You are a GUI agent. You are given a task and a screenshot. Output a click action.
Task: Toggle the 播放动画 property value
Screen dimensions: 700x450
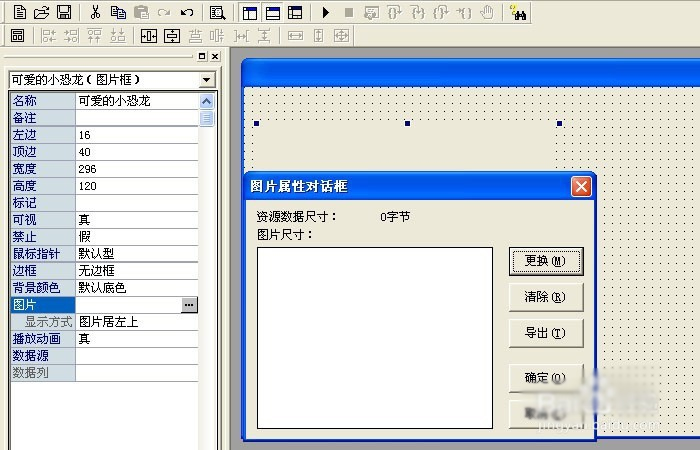(136, 339)
